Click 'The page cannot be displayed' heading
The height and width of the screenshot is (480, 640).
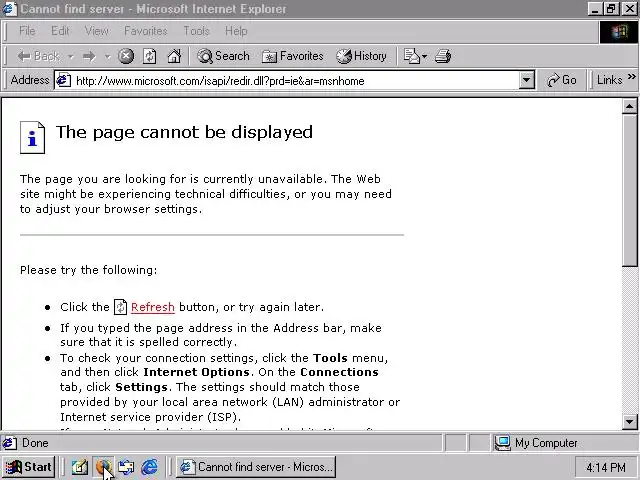point(184,132)
